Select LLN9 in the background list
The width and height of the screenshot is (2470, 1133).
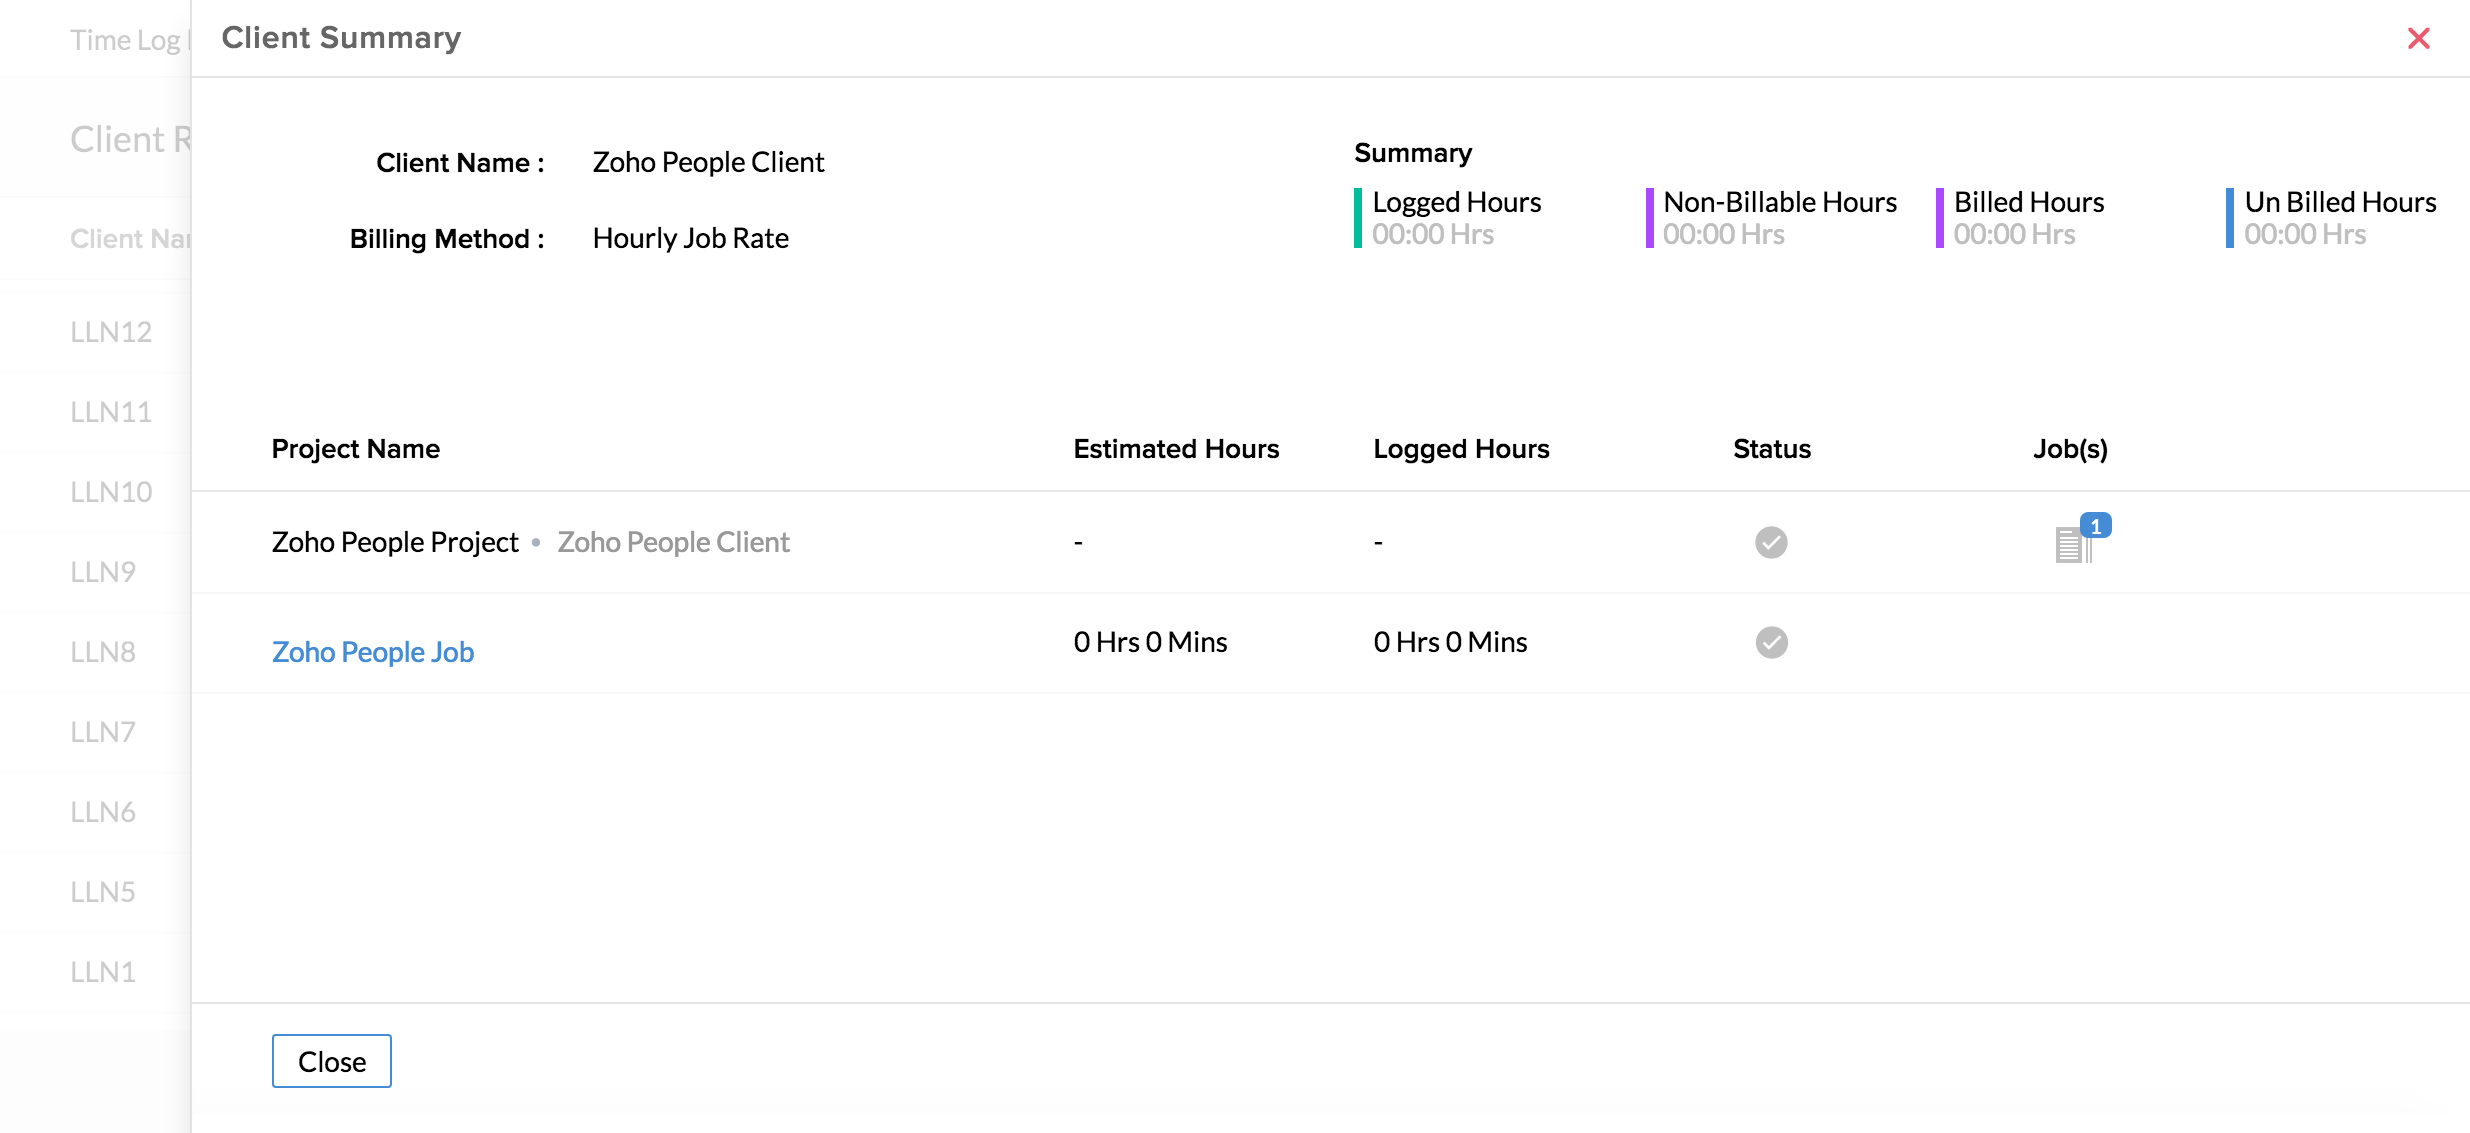(x=103, y=572)
